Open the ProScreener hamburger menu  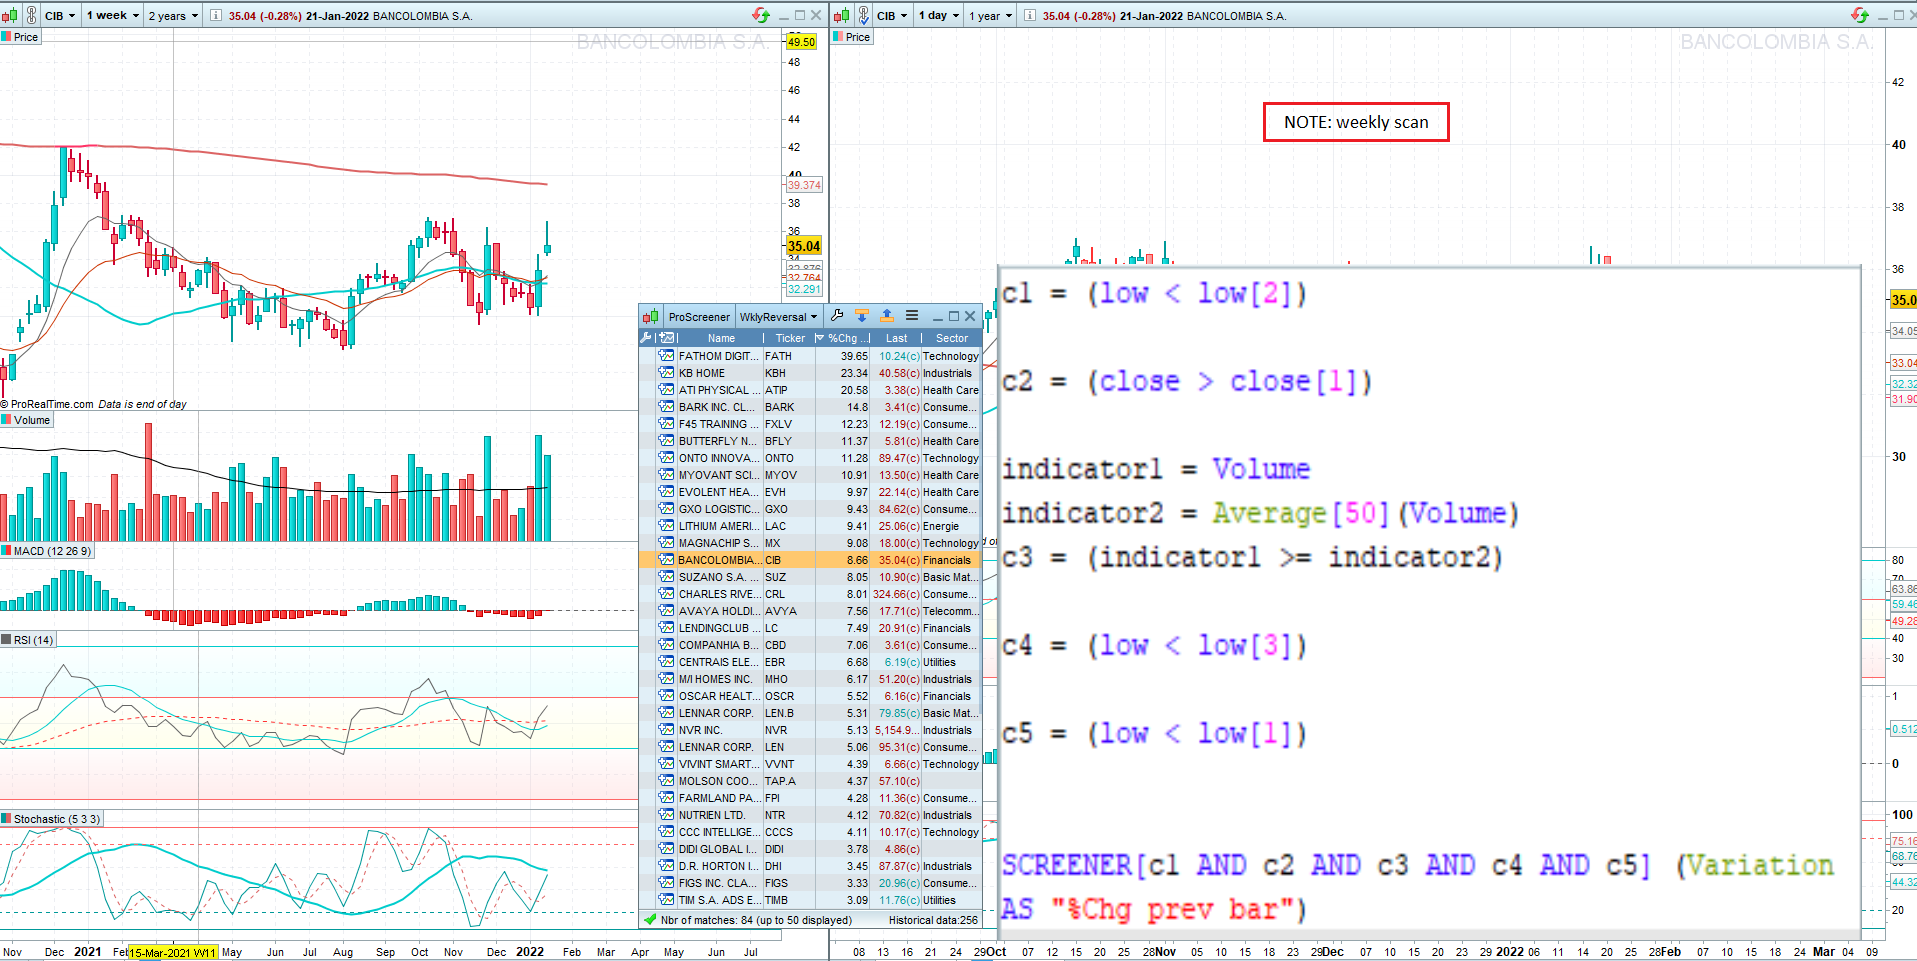click(x=911, y=316)
